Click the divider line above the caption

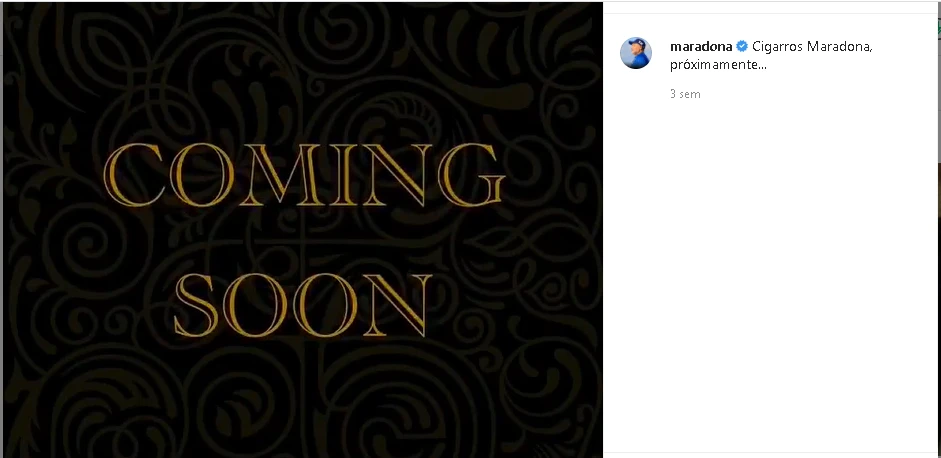771,13
